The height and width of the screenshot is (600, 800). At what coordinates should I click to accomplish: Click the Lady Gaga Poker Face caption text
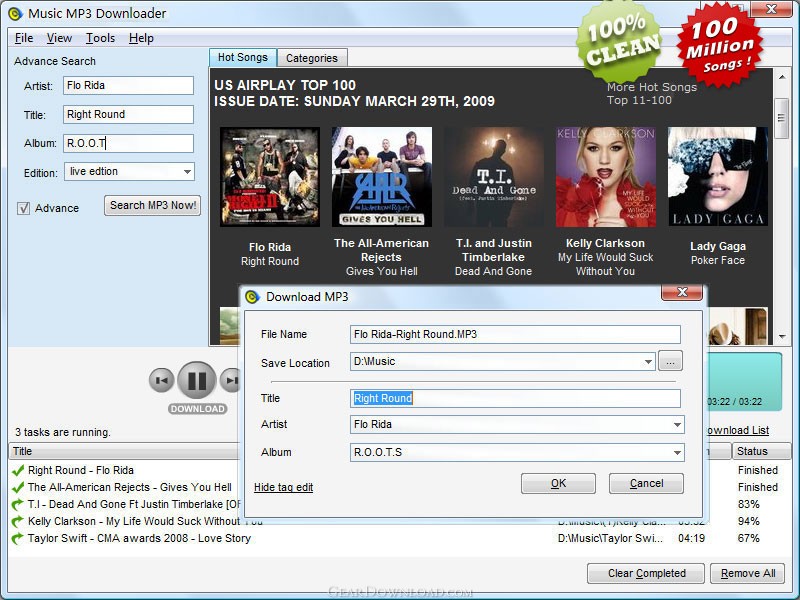click(x=718, y=253)
